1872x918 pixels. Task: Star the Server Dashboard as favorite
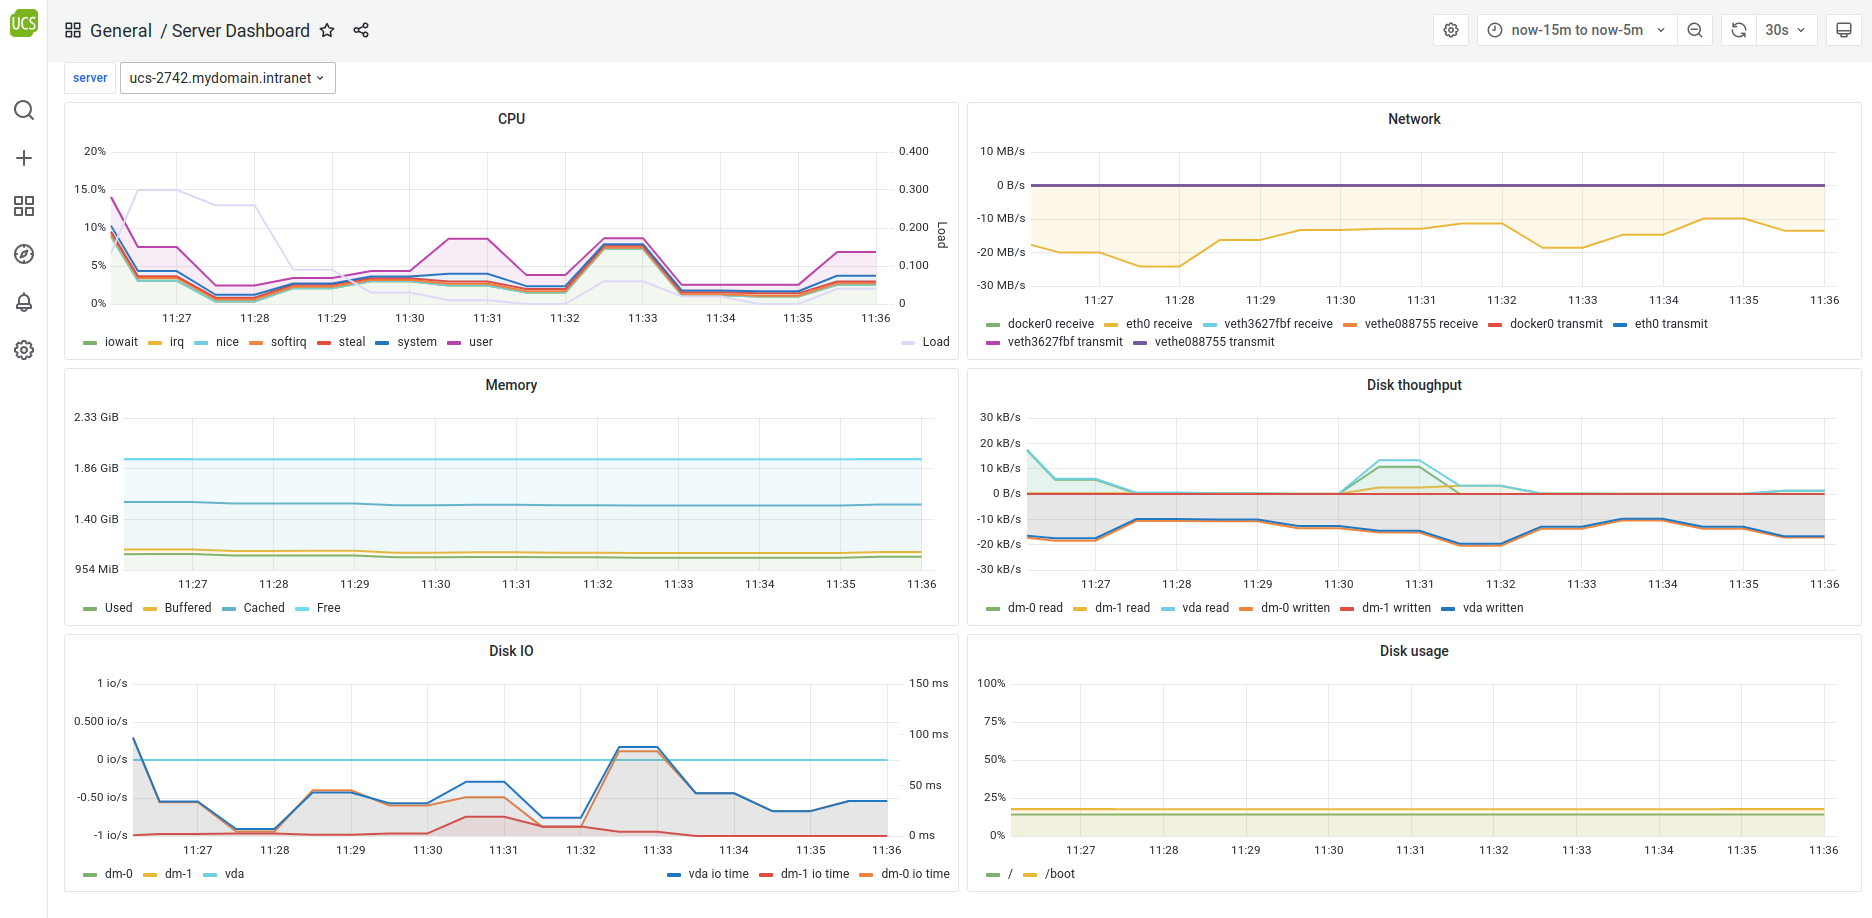[327, 30]
